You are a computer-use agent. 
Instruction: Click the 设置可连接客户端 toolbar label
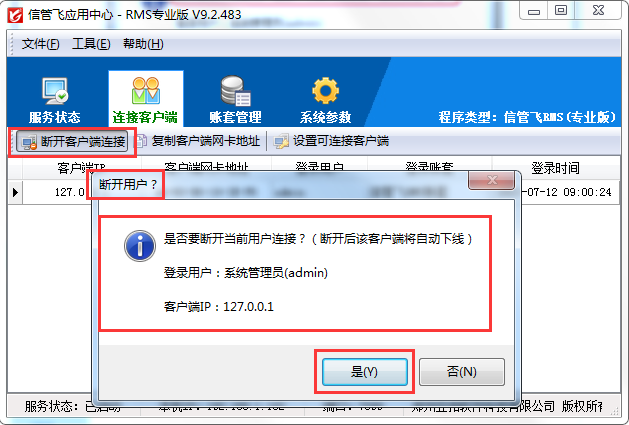coord(341,141)
